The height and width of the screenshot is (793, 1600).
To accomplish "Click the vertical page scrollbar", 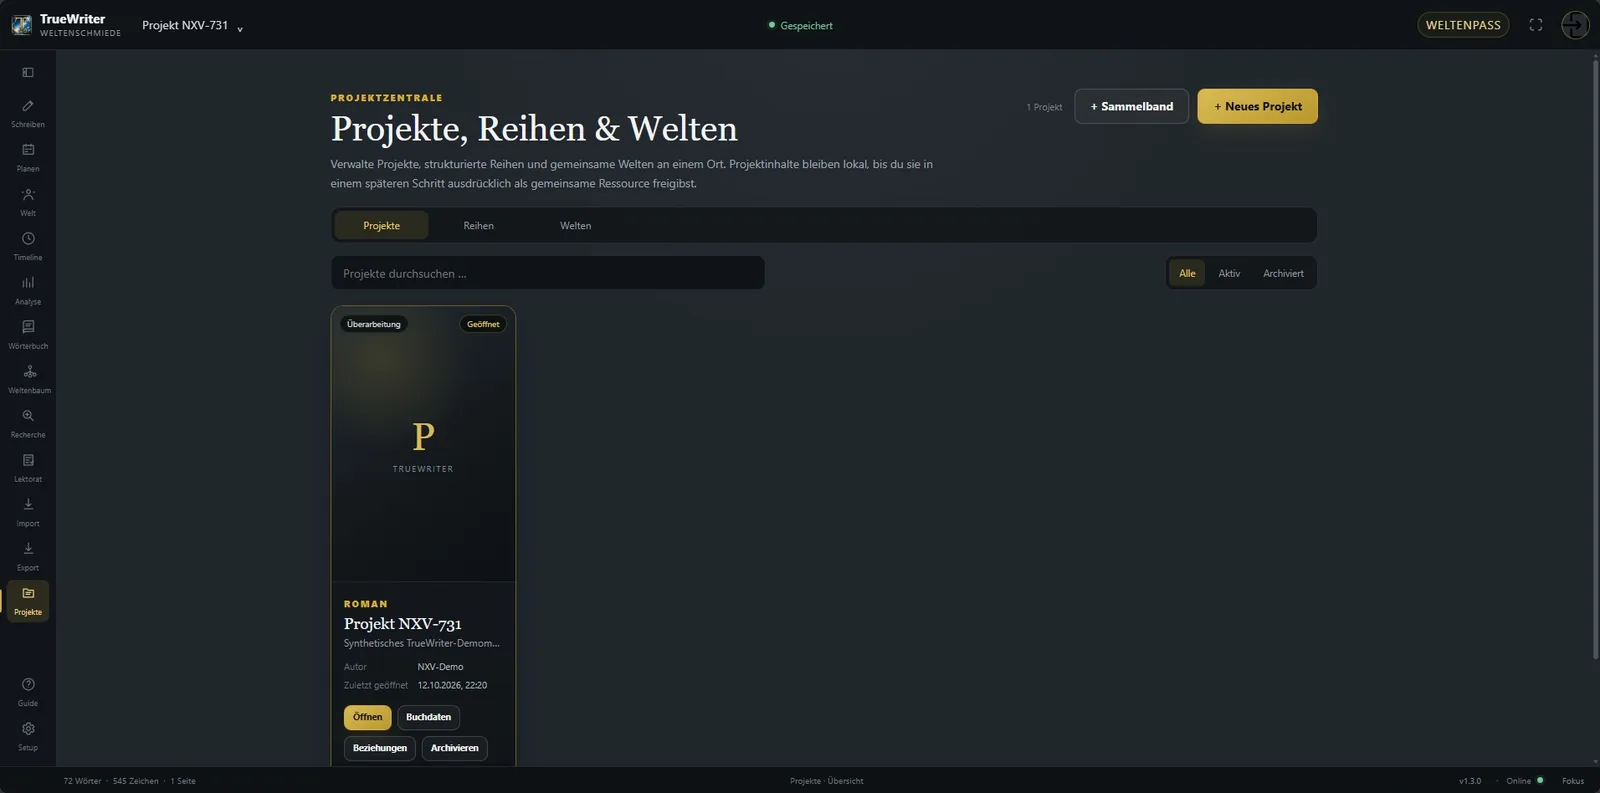I will tap(1595, 360).
